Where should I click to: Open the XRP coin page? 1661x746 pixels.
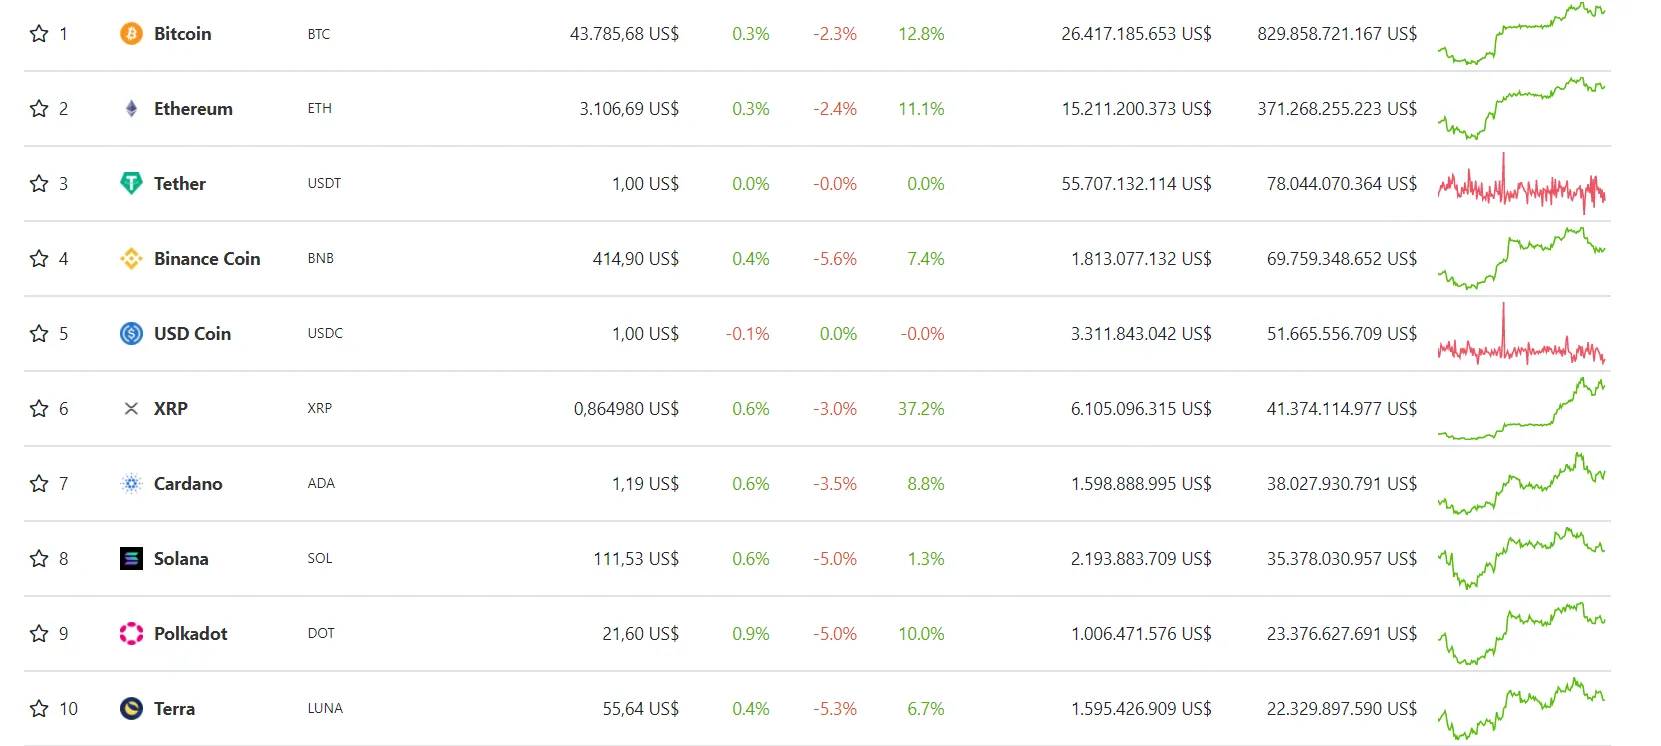(171, 409)
